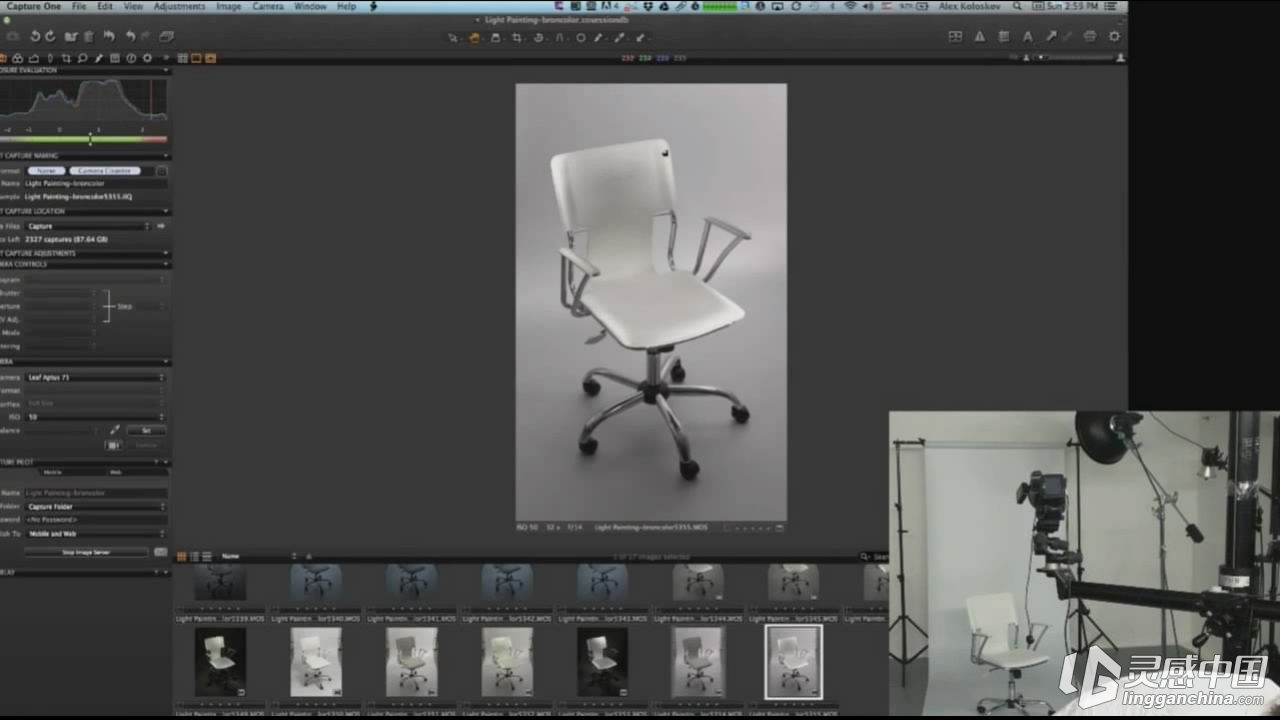1280x720 pixels.
Task: Open the metadata info tool tab
Action: point(131,58)
